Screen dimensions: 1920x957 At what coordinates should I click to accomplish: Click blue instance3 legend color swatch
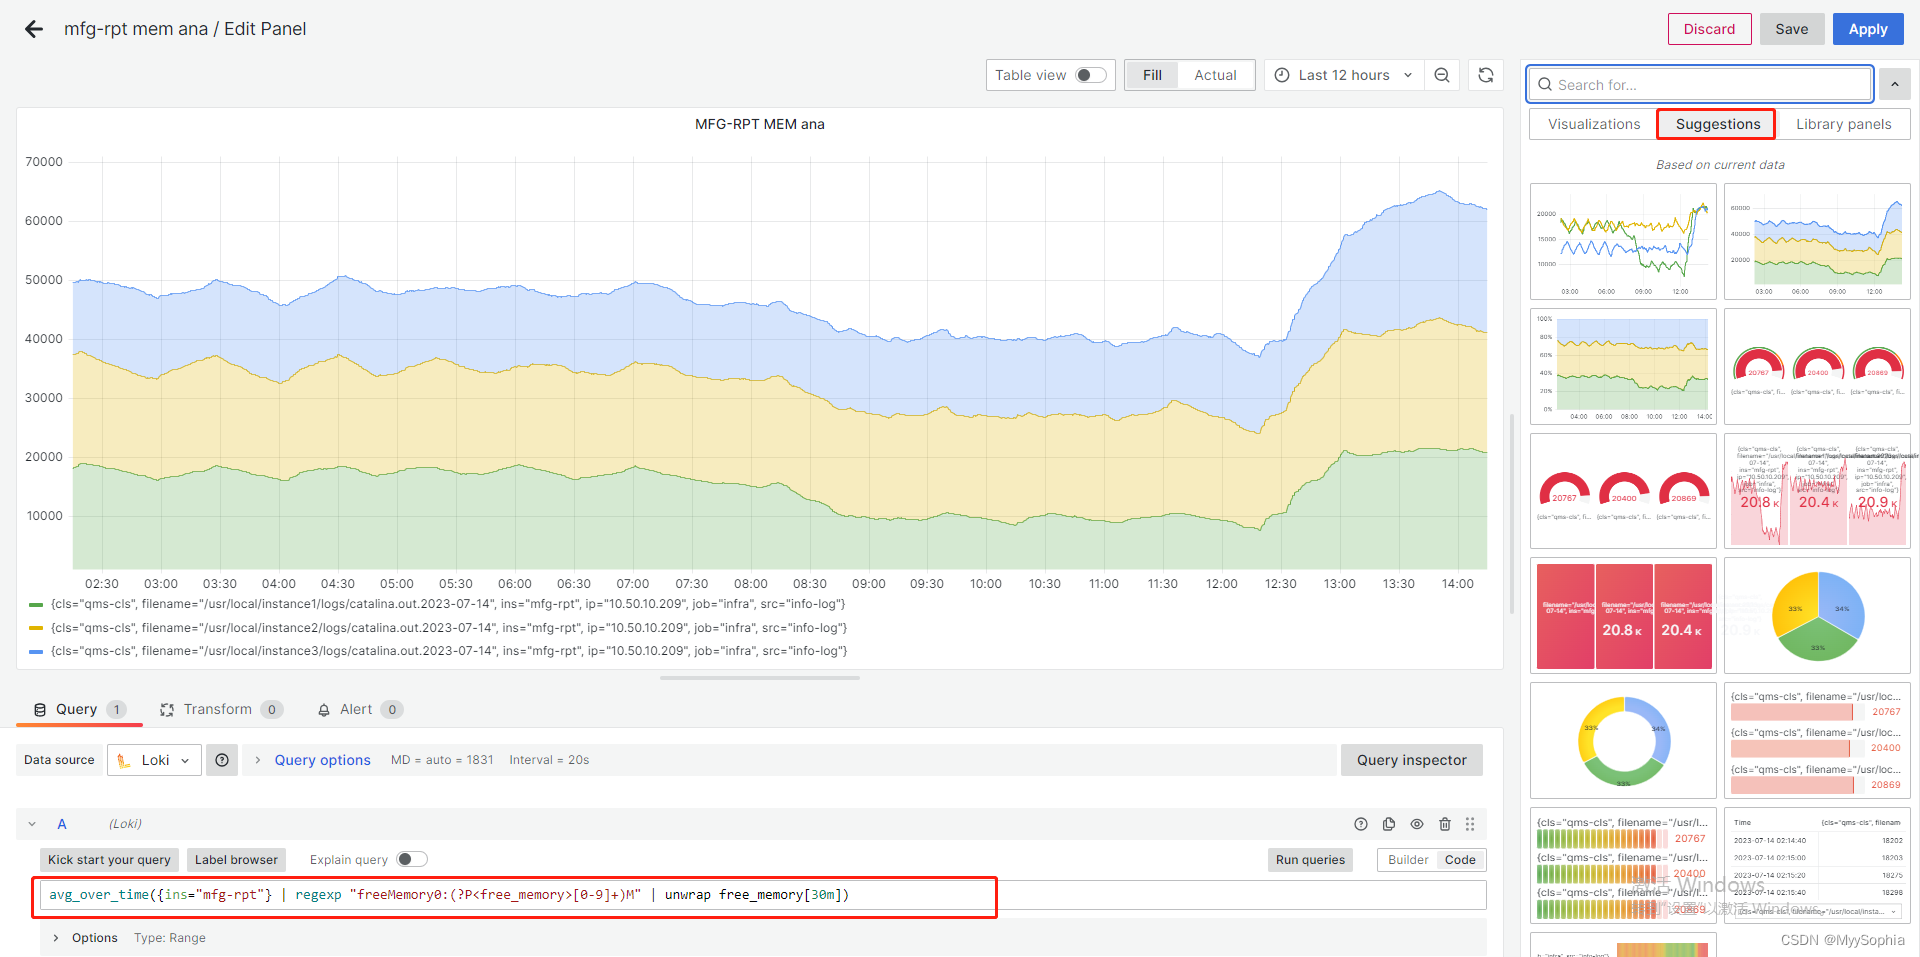click(36, 651)
